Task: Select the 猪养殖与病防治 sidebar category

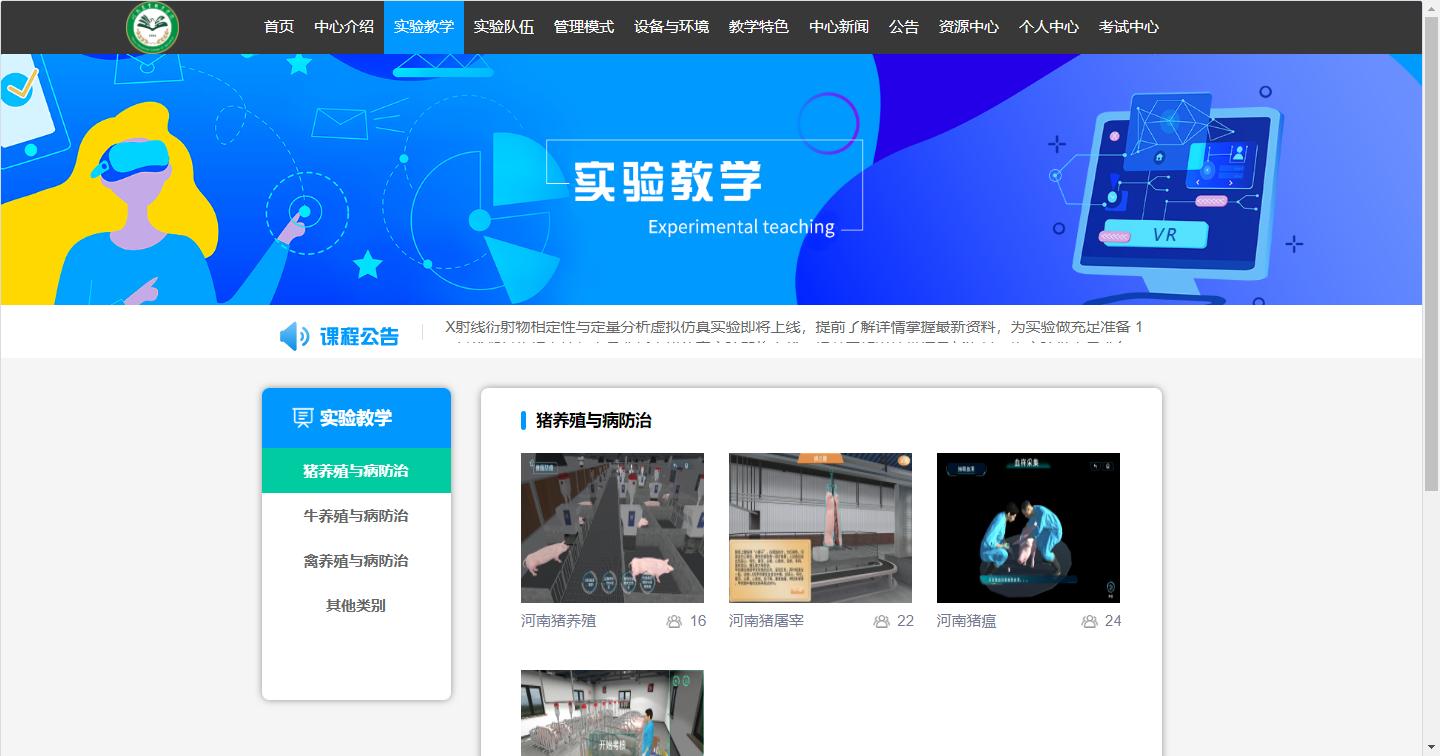Action: point(356,471)
